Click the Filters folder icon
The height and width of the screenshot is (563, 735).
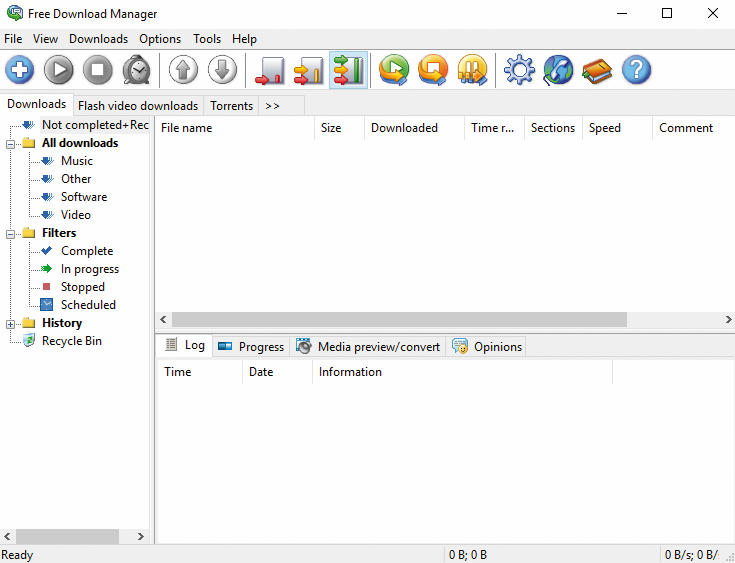point(29,233)
